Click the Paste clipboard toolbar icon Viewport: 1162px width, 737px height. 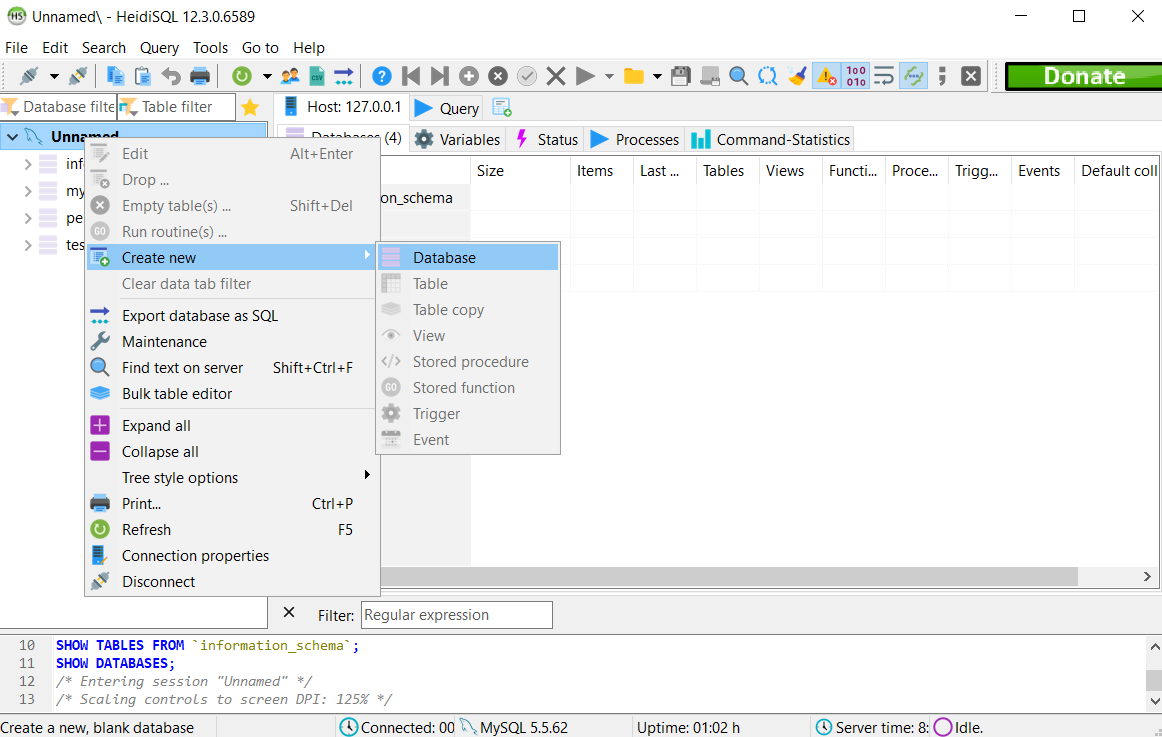tap(143, 76)
